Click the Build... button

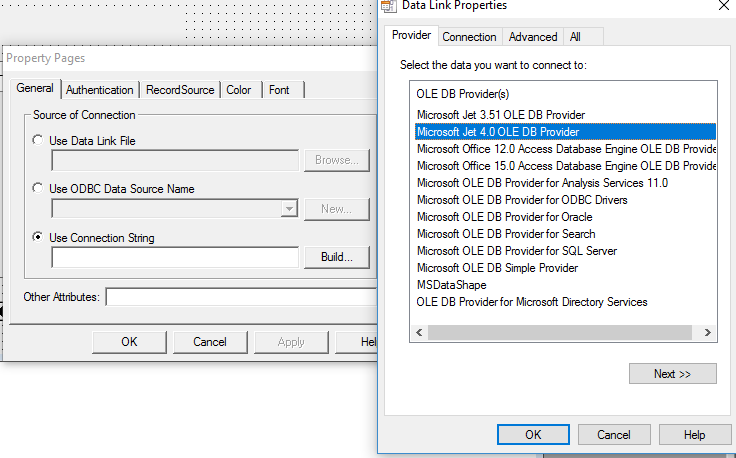tap(337, 257)
